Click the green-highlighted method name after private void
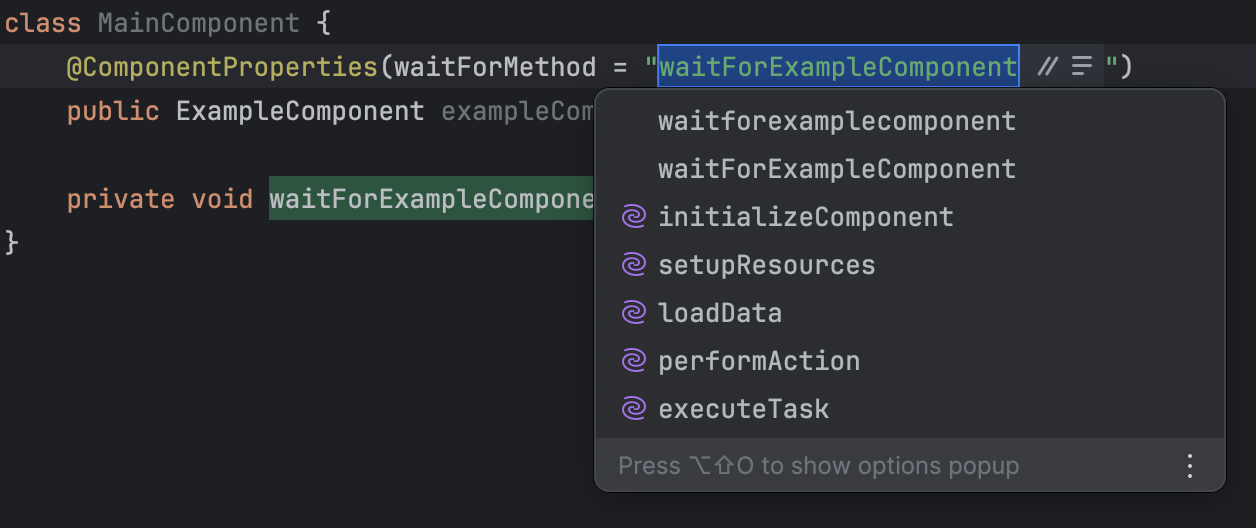Viewport: 1256px width, 528px height. click(431, 199)
